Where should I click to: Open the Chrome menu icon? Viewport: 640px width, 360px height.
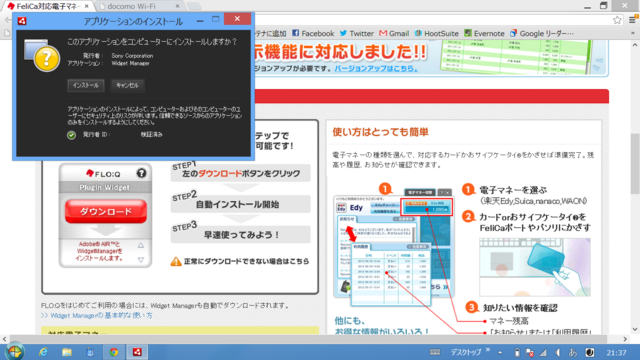(x=633, y=20)
